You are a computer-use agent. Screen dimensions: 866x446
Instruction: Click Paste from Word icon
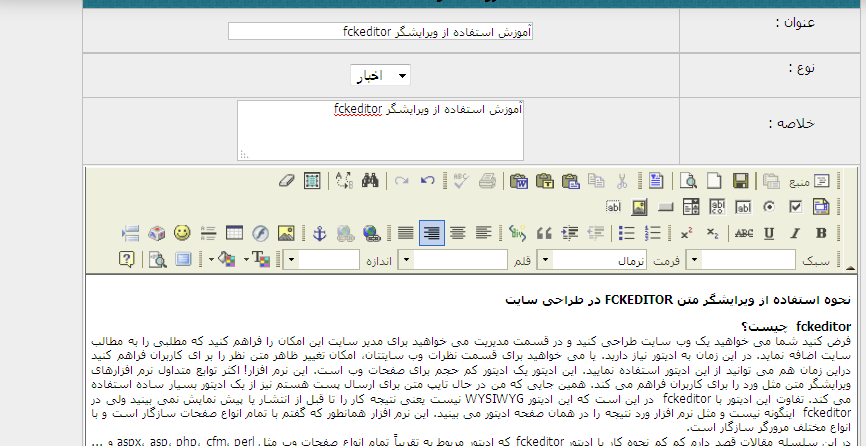tap(519, 180)
